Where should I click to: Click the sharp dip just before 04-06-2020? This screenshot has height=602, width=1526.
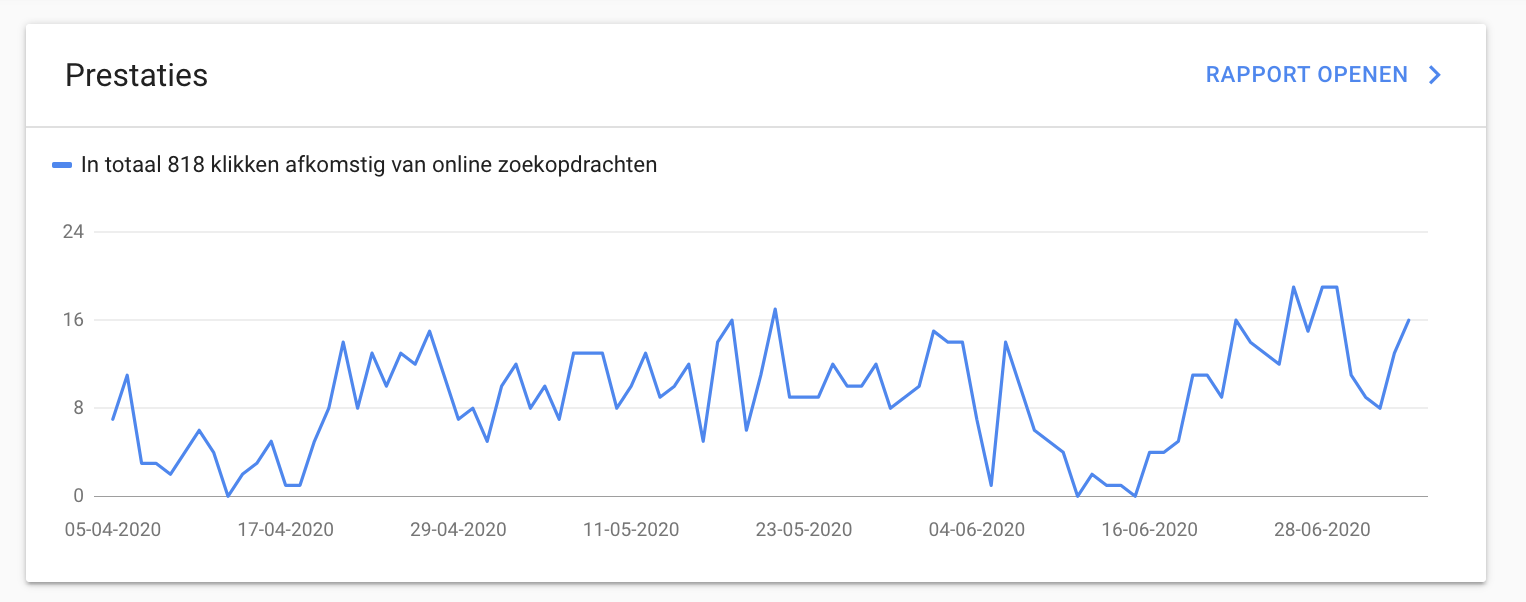pyautogui.click(x=991, y=485)
